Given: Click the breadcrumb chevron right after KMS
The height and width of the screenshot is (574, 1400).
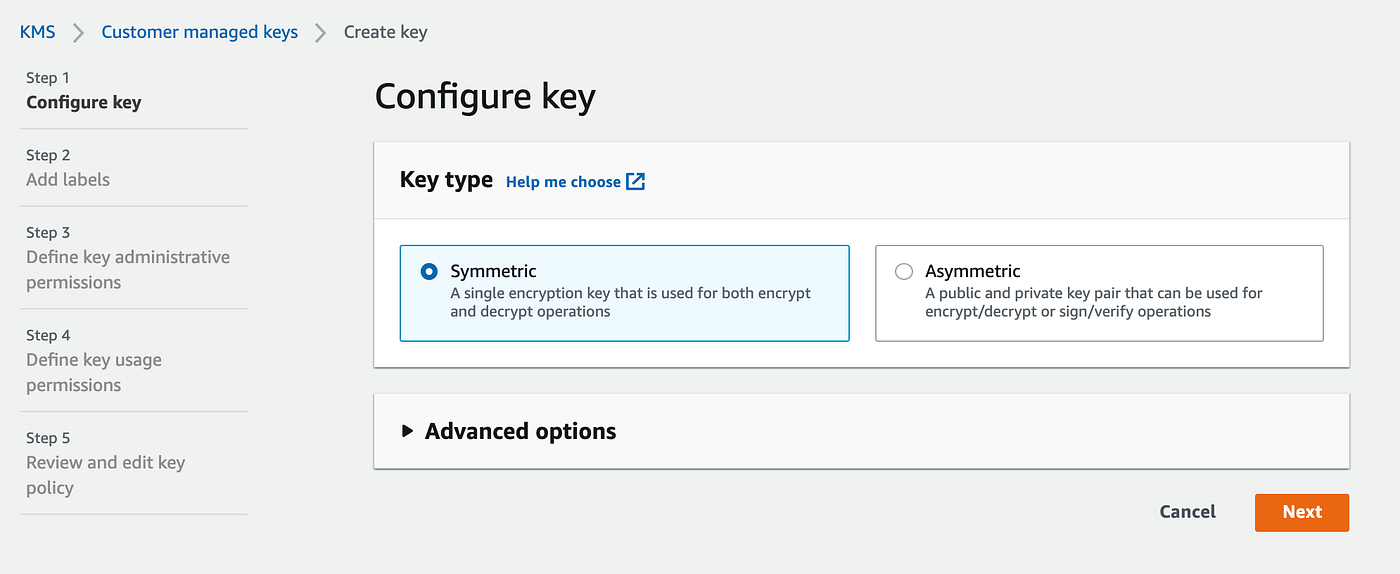Looking at the screenshot, I should point(78,32).
